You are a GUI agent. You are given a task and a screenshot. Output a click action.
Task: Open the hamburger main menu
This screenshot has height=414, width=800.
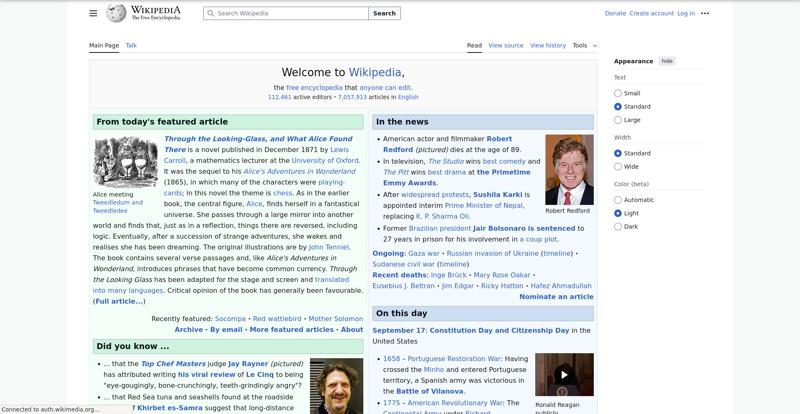point(93,13)
